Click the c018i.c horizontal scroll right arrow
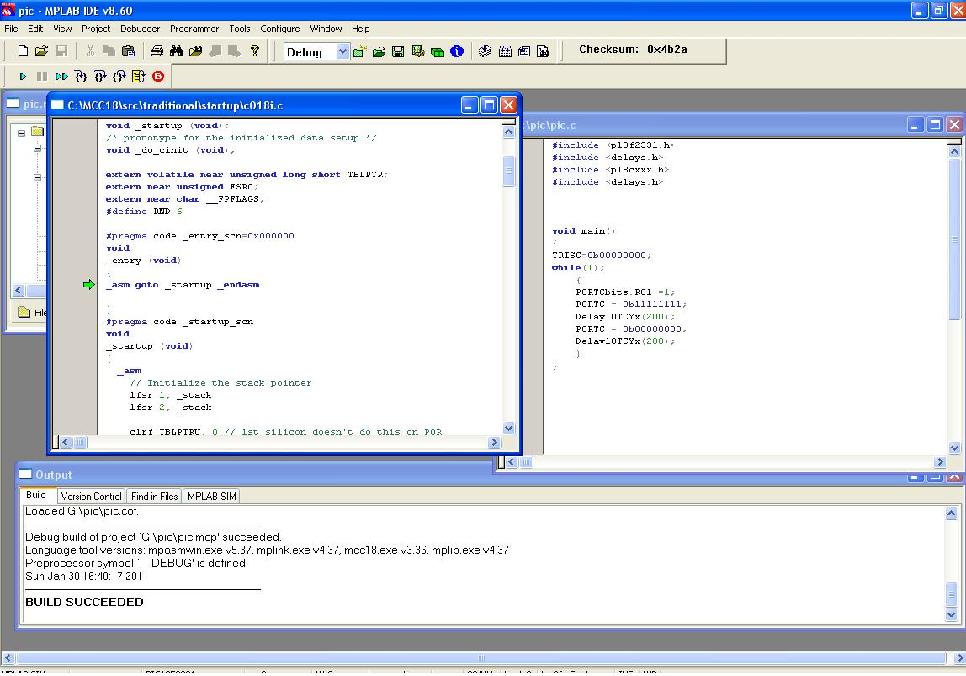The width and height of the screenshot is (966, 676). click(x=494, y=442)
